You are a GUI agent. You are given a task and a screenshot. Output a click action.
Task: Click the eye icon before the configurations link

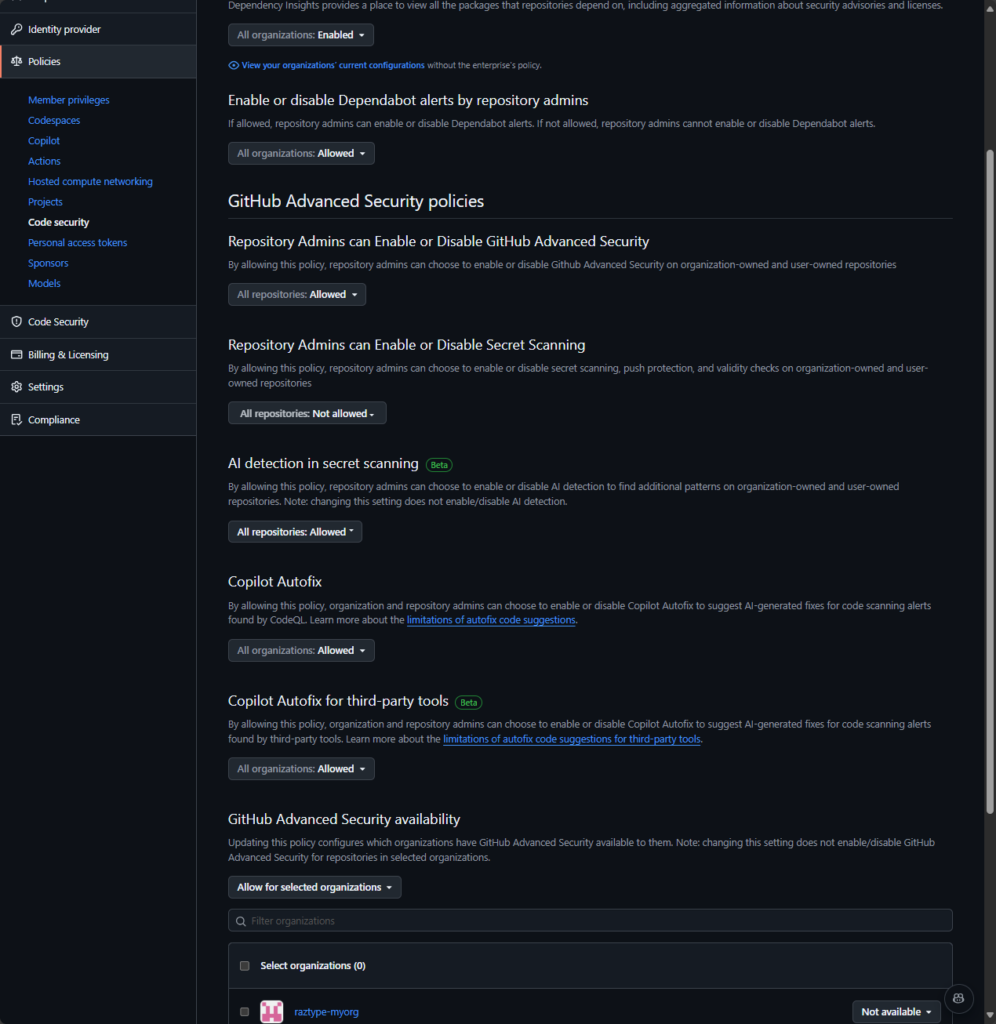[235, 64]
